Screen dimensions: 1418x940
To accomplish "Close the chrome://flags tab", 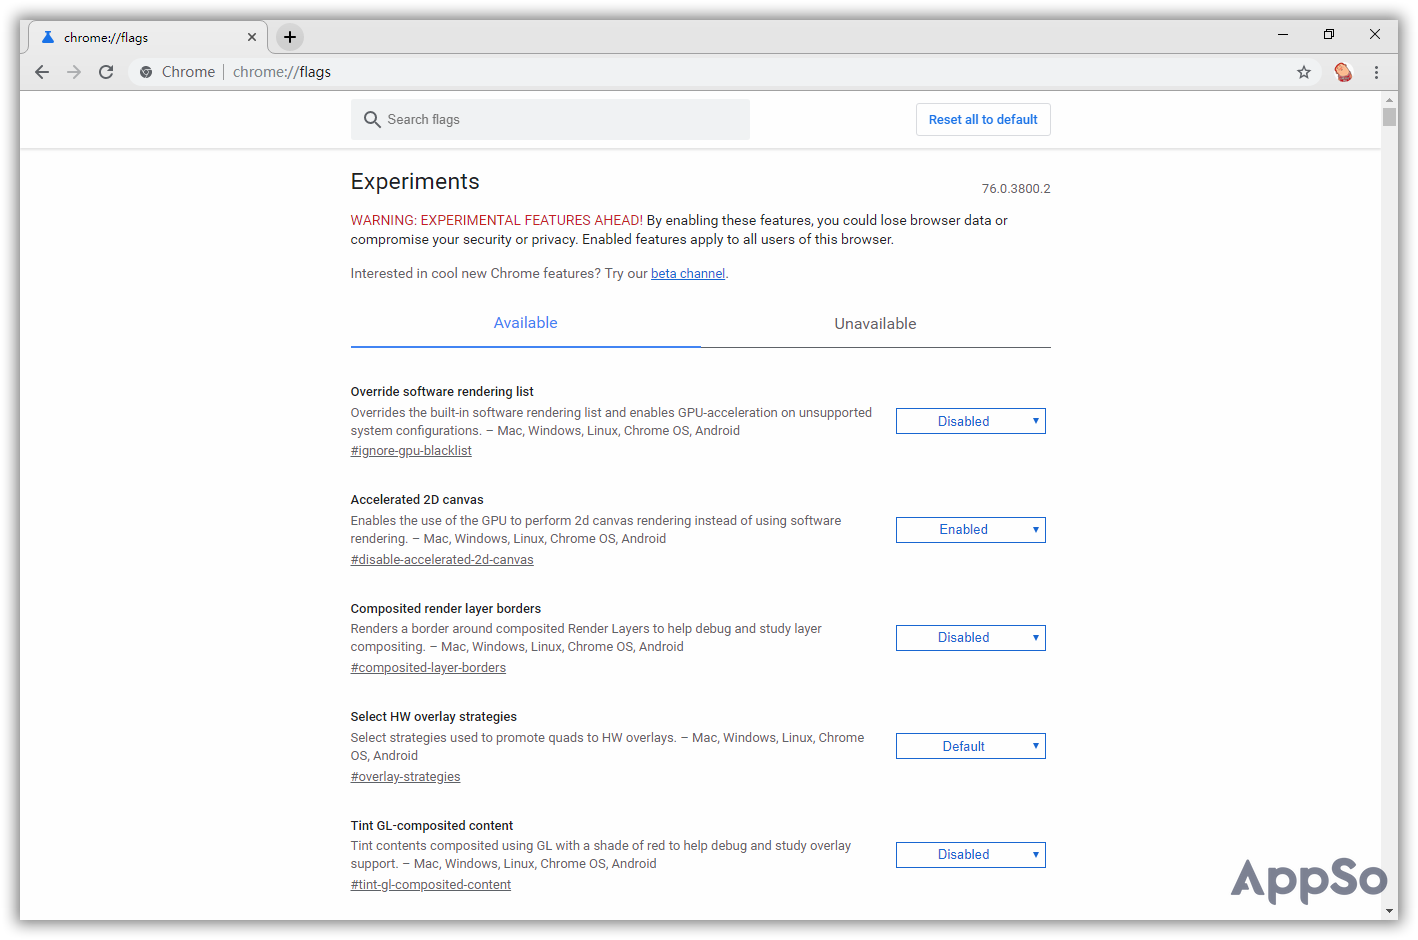I will coord(252,37).
